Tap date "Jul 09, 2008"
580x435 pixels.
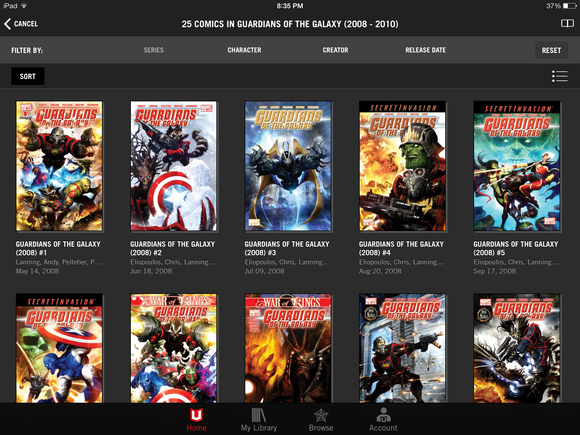(x=264, y=271)
